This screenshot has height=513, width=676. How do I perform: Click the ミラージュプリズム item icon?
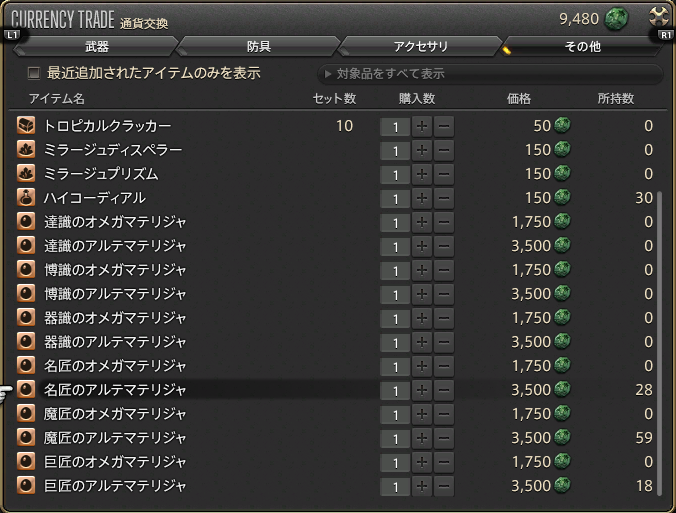coord(26,174)
